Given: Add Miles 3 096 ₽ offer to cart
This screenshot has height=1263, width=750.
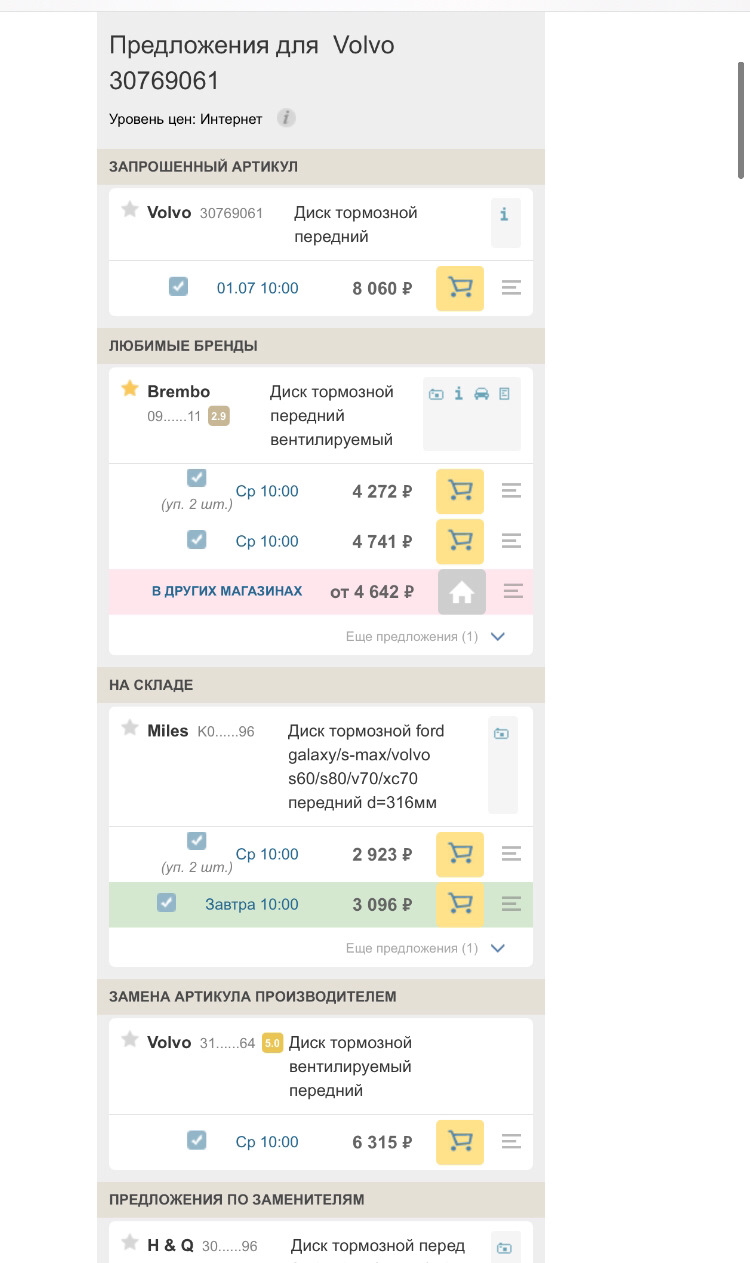Looking at the screenshot, I should (x=460, y=904).
